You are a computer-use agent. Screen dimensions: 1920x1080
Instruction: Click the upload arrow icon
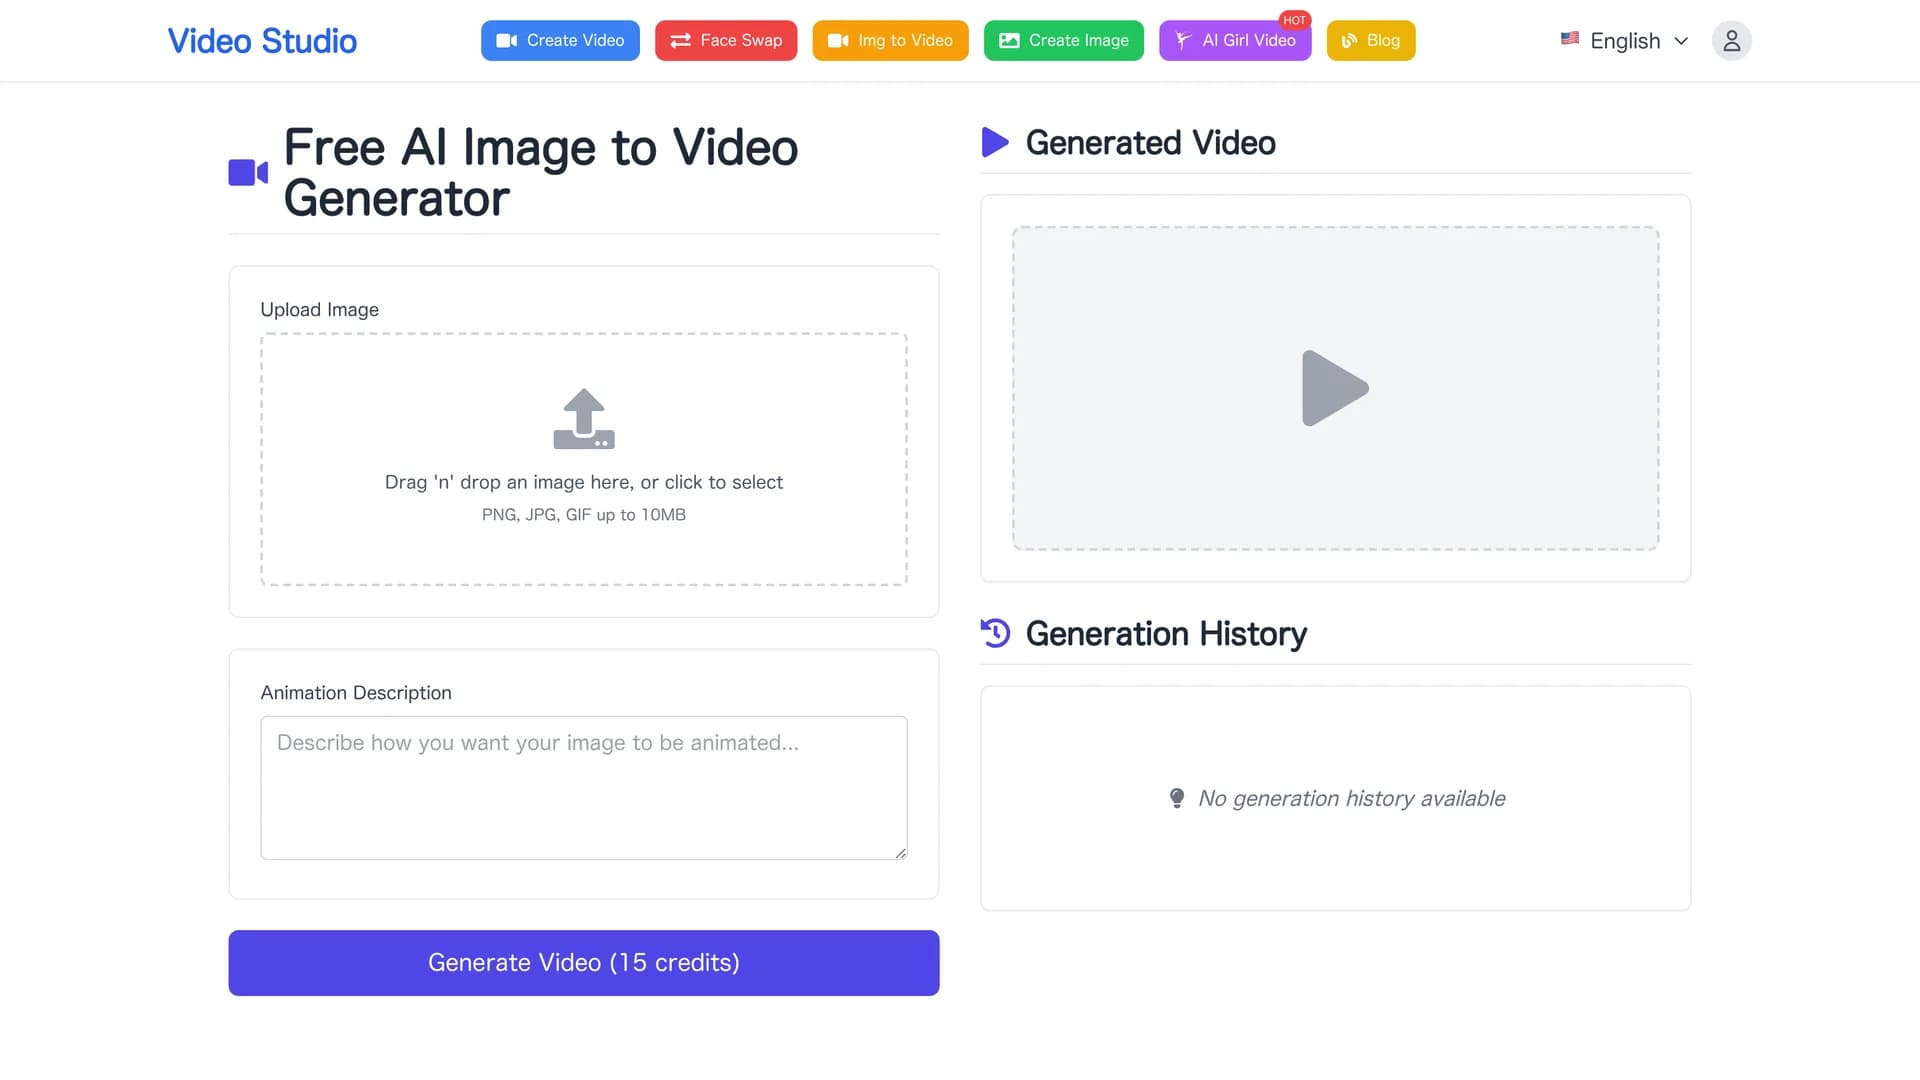pyautogui.click(x=584, y=418)
